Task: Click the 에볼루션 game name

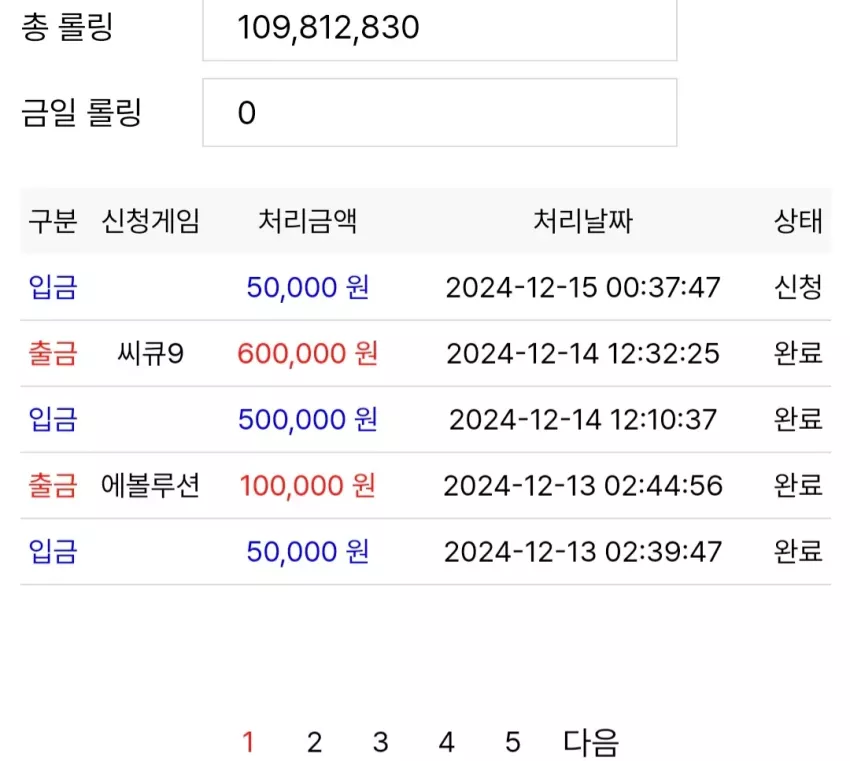Action: pos(151,486)
